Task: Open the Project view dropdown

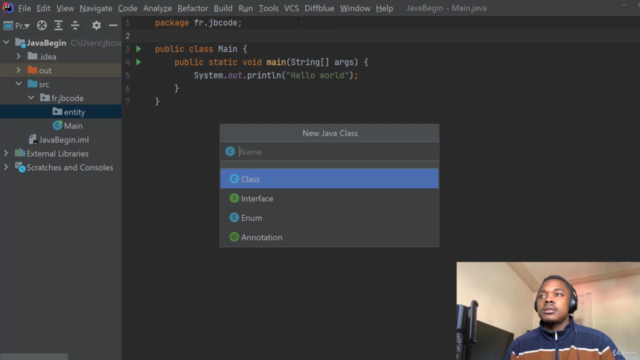Action: click(17, 26)
